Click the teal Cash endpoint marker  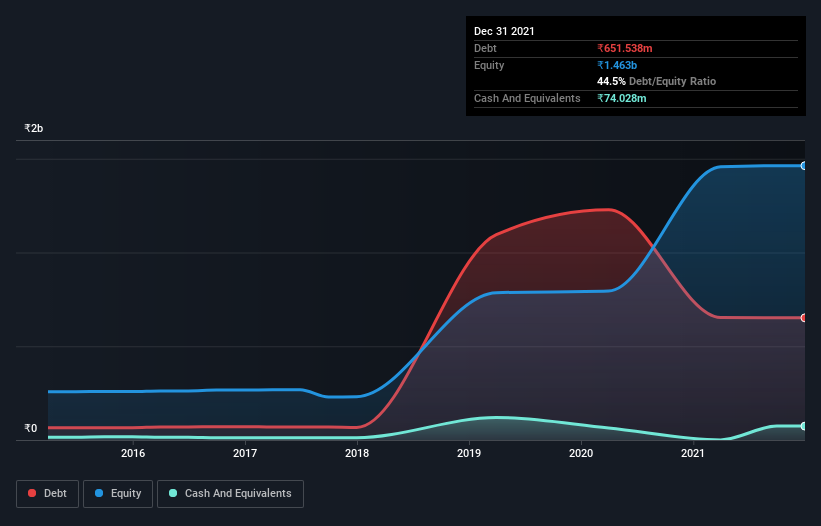tap(804, 426)
